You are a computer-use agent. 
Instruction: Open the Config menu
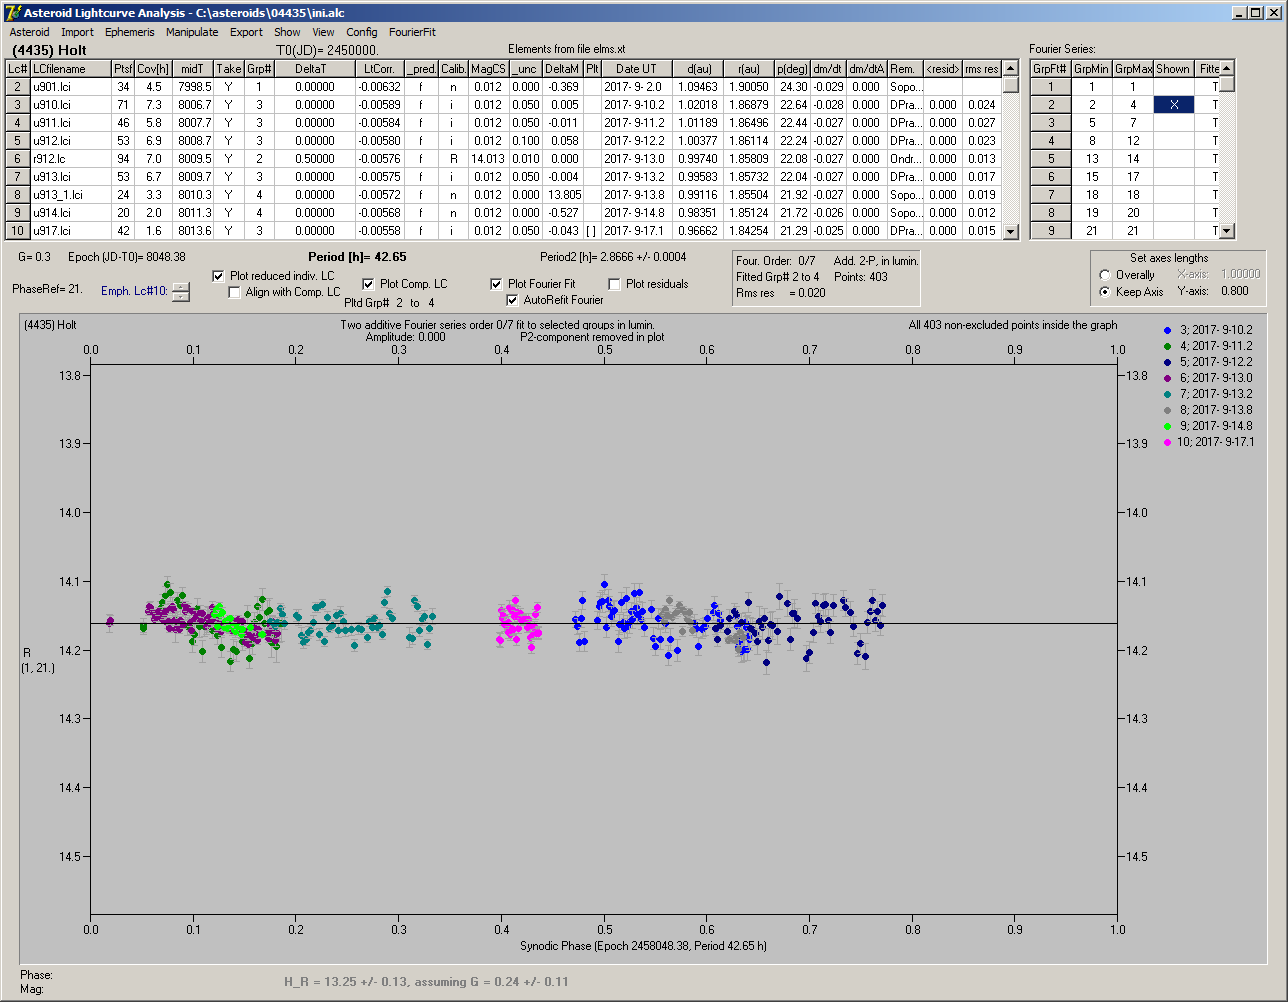tap(362, 32)
